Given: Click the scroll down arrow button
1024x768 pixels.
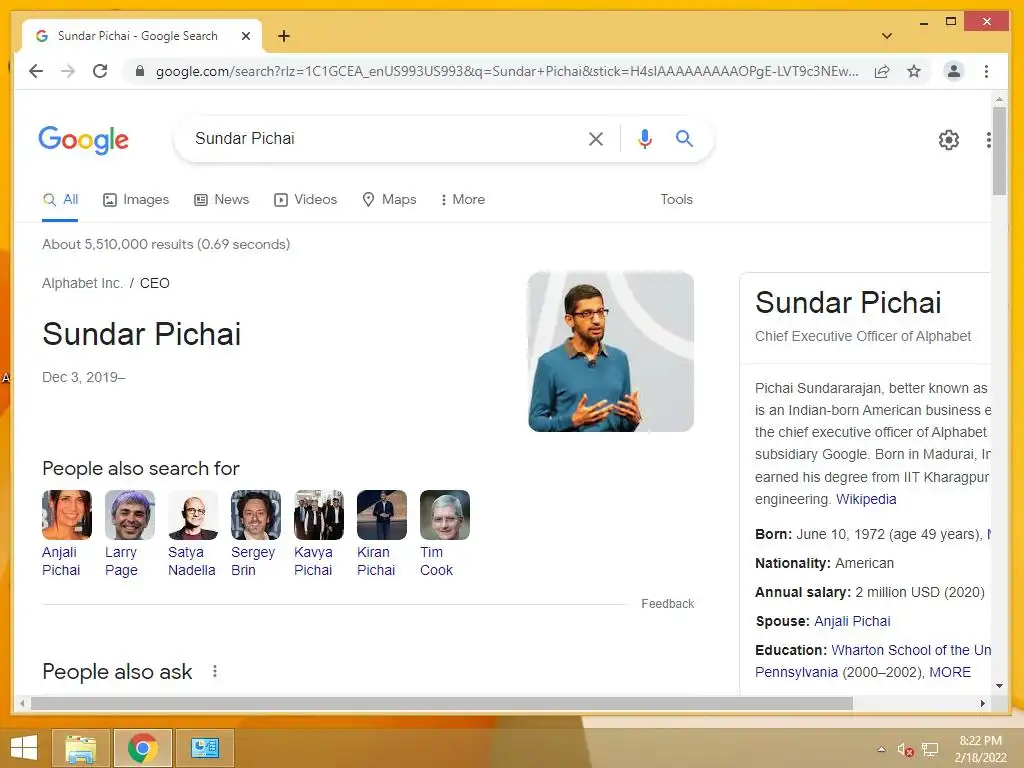Looking at the screenshot, I should pyautogui.click(x=999, y=686).
